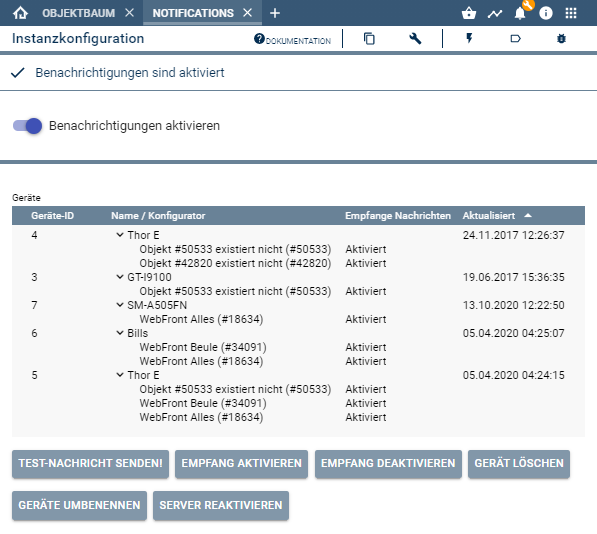Add a new tab with plus
The width and height of the screenshot is (597, 534).
click(275, 13)
